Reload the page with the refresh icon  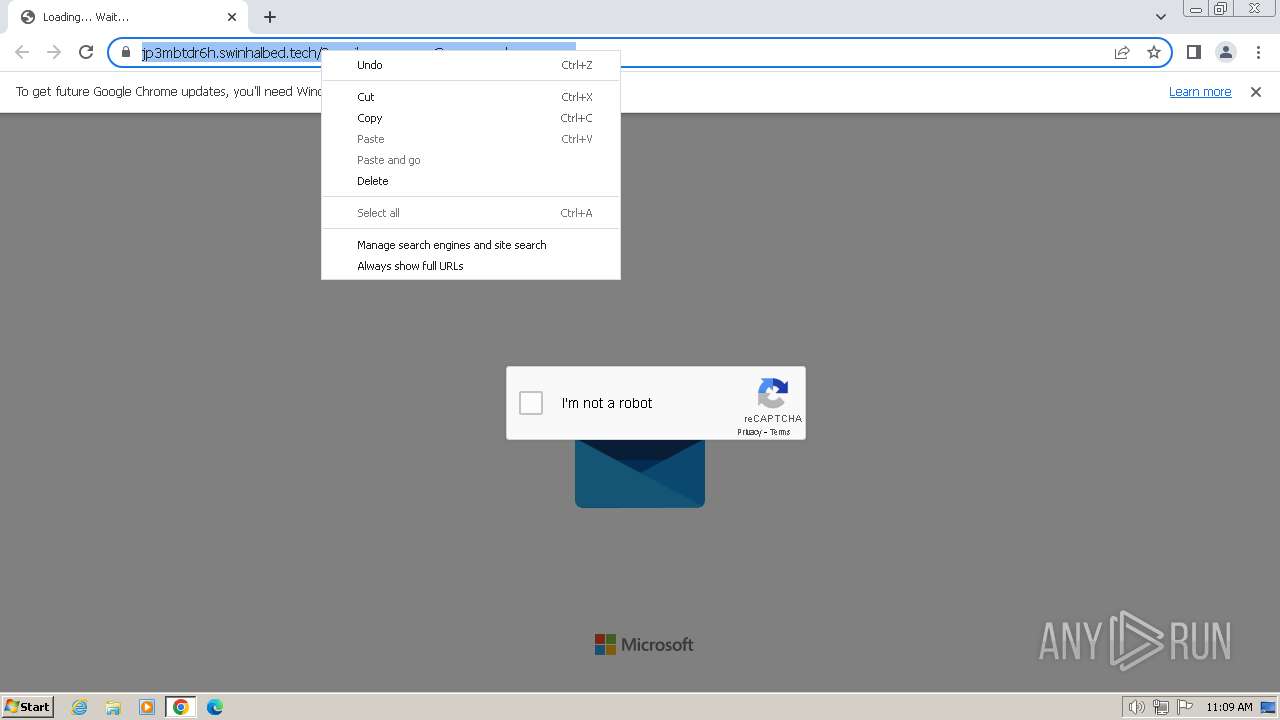coord(86,52)
